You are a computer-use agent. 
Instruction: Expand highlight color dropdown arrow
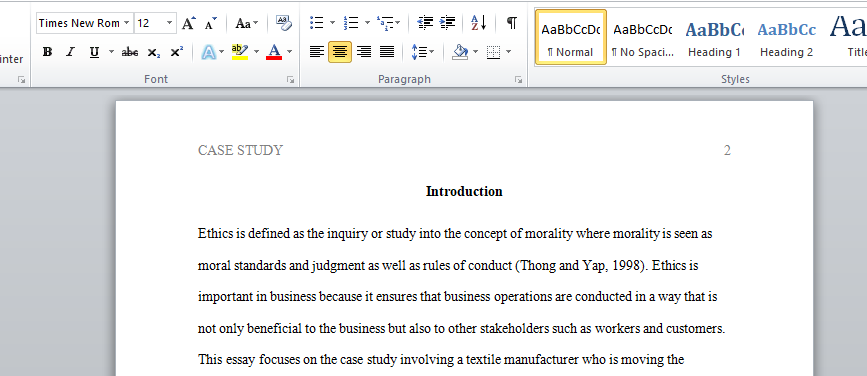pyautogui.click(x=256, y=52)
